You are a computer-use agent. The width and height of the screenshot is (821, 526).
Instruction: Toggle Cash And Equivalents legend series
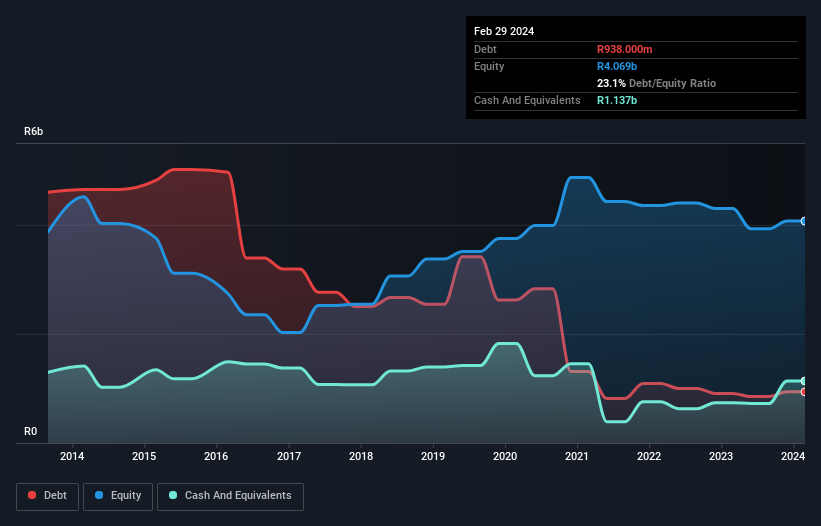click(x=230, y=496)
